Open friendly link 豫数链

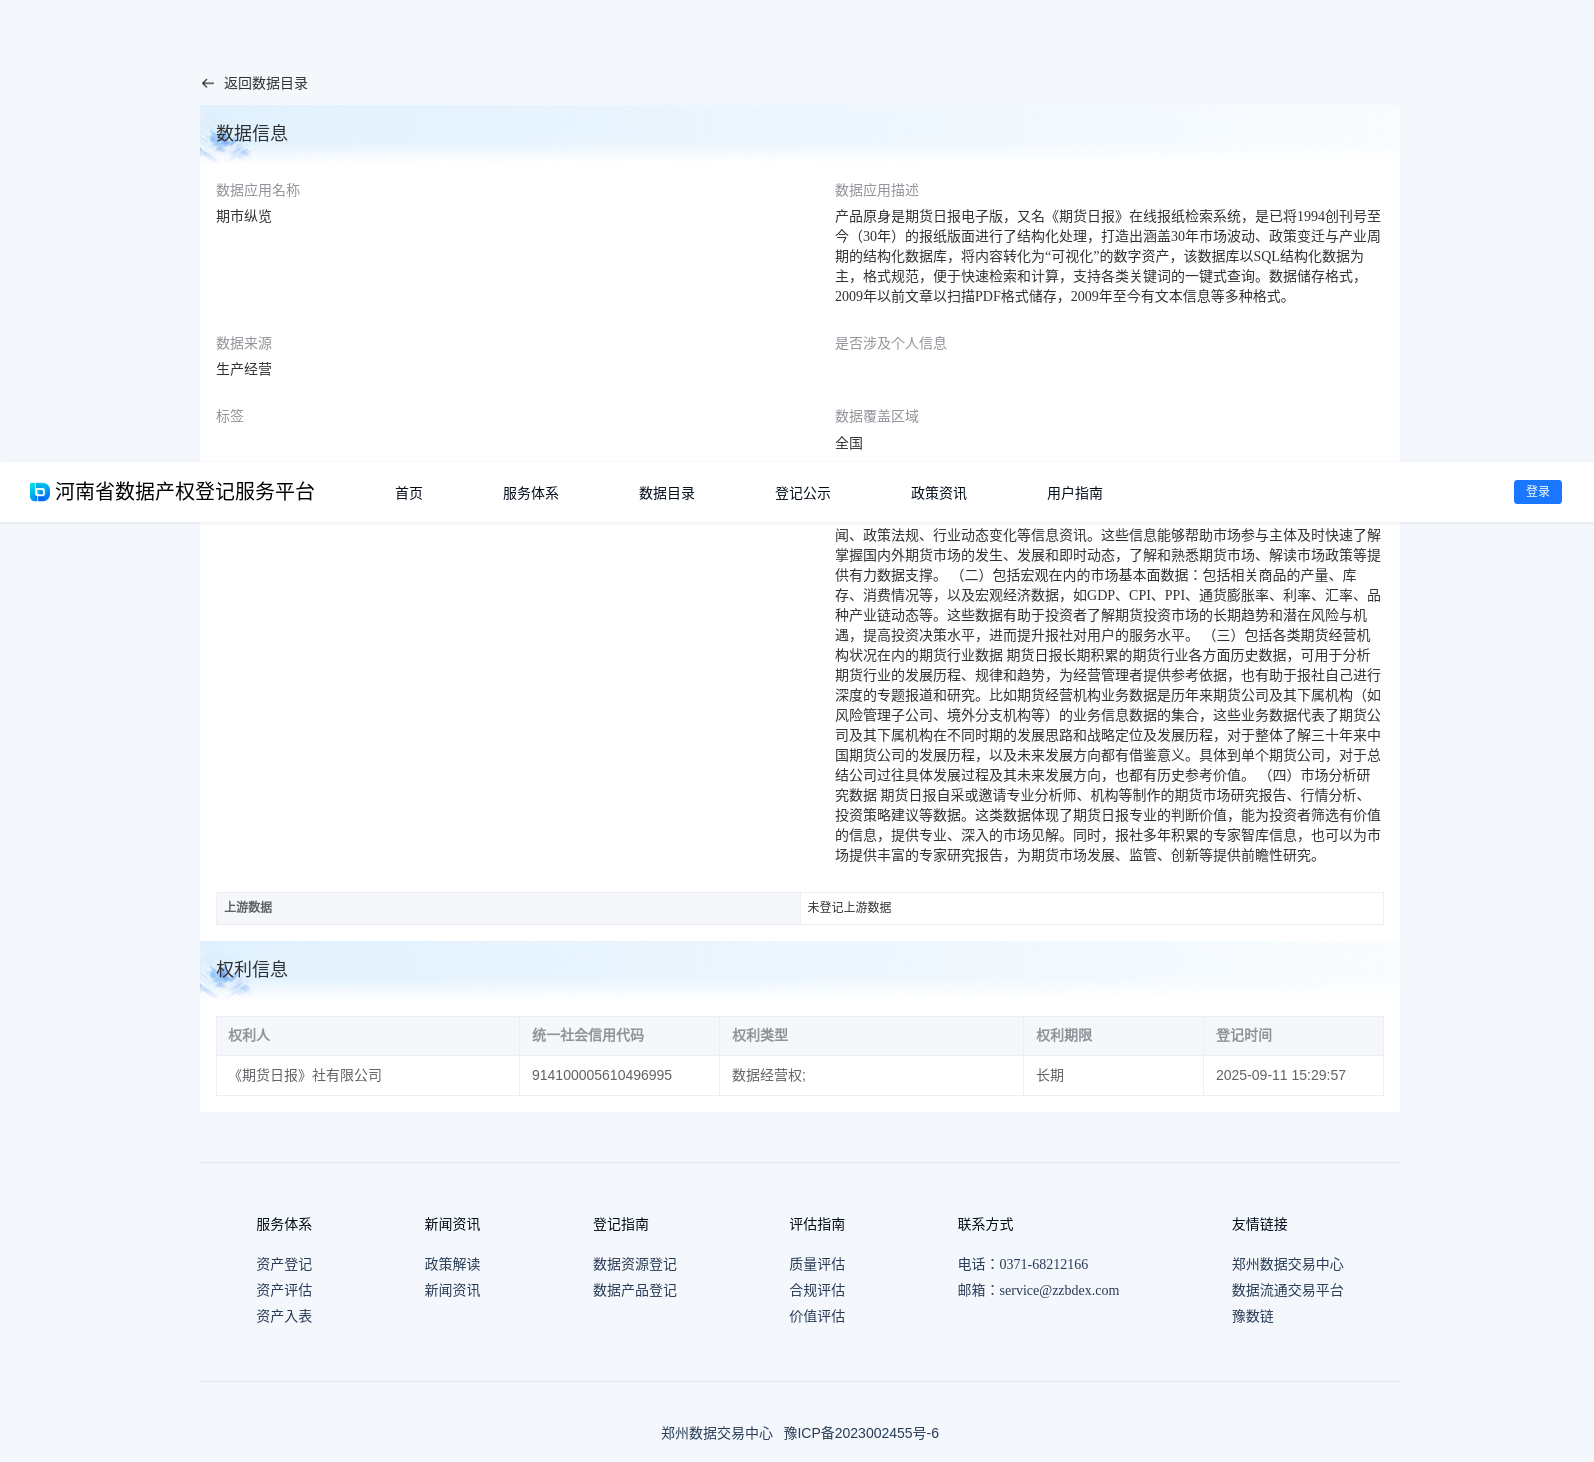tap(1253, 1316)
